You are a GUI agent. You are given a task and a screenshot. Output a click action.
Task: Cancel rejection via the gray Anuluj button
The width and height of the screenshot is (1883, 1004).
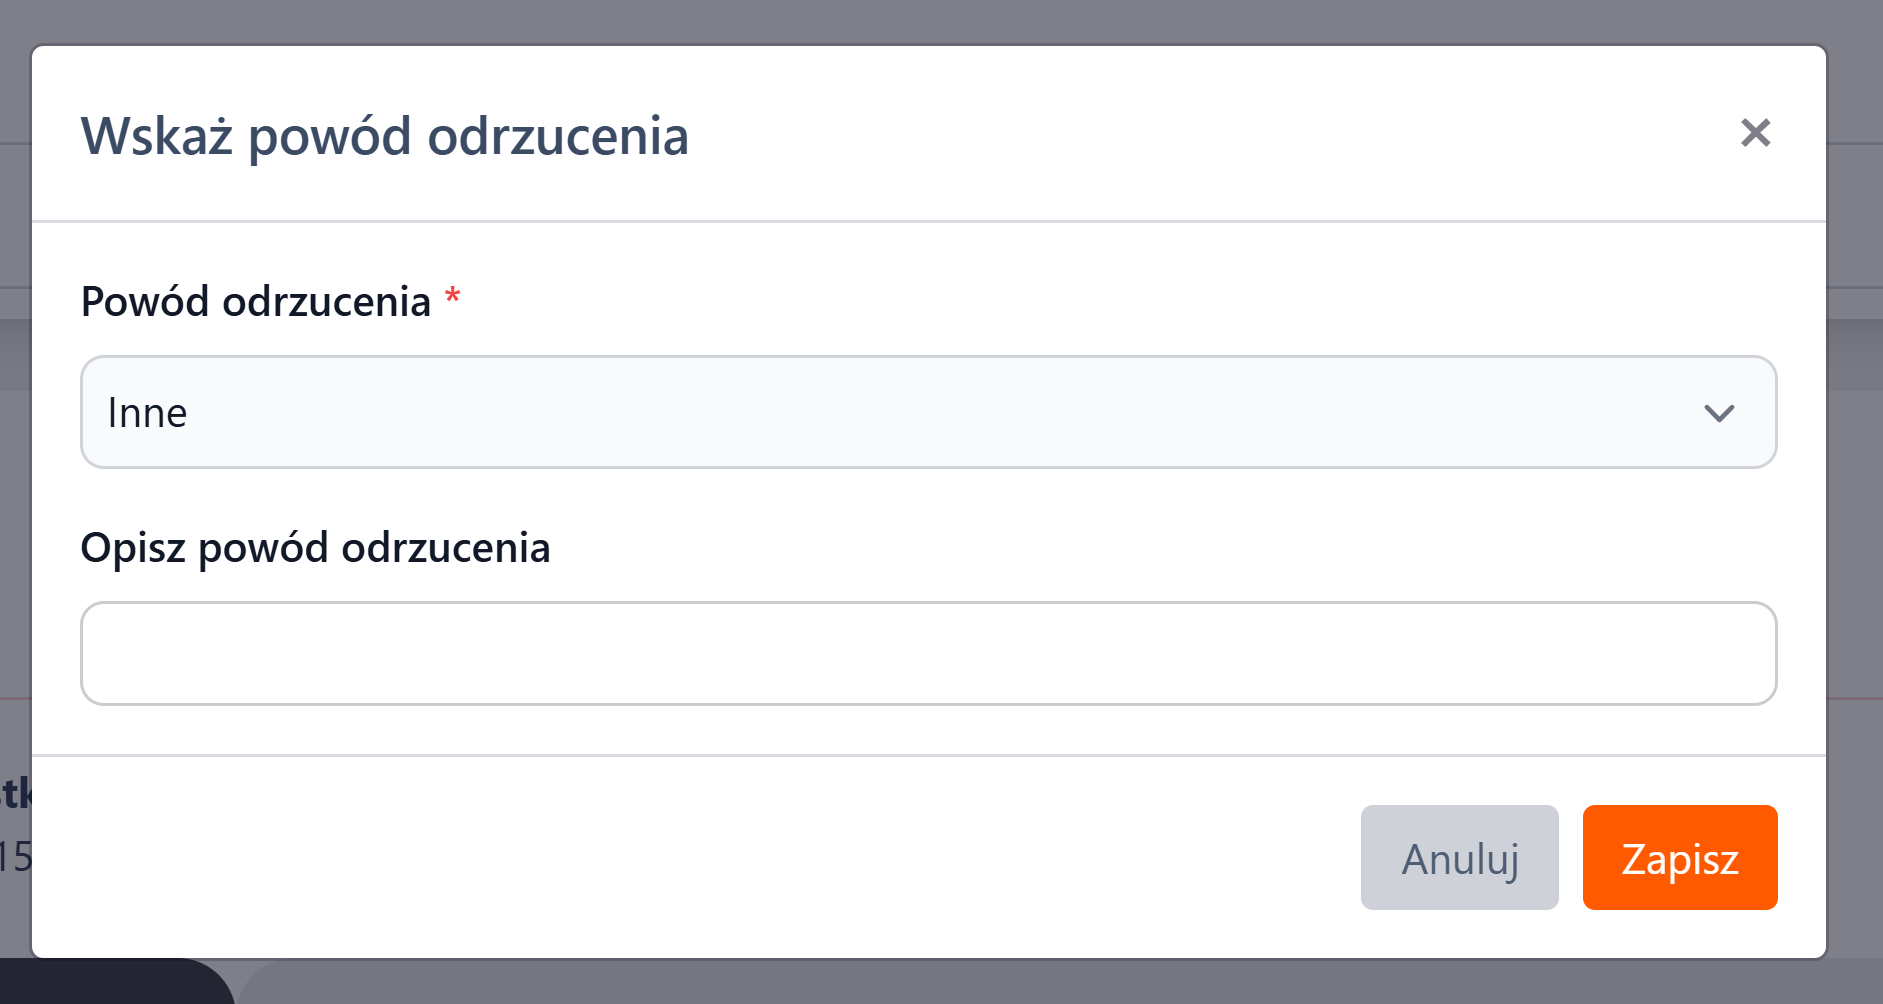pyautogui.click(x=1459, y=858)
